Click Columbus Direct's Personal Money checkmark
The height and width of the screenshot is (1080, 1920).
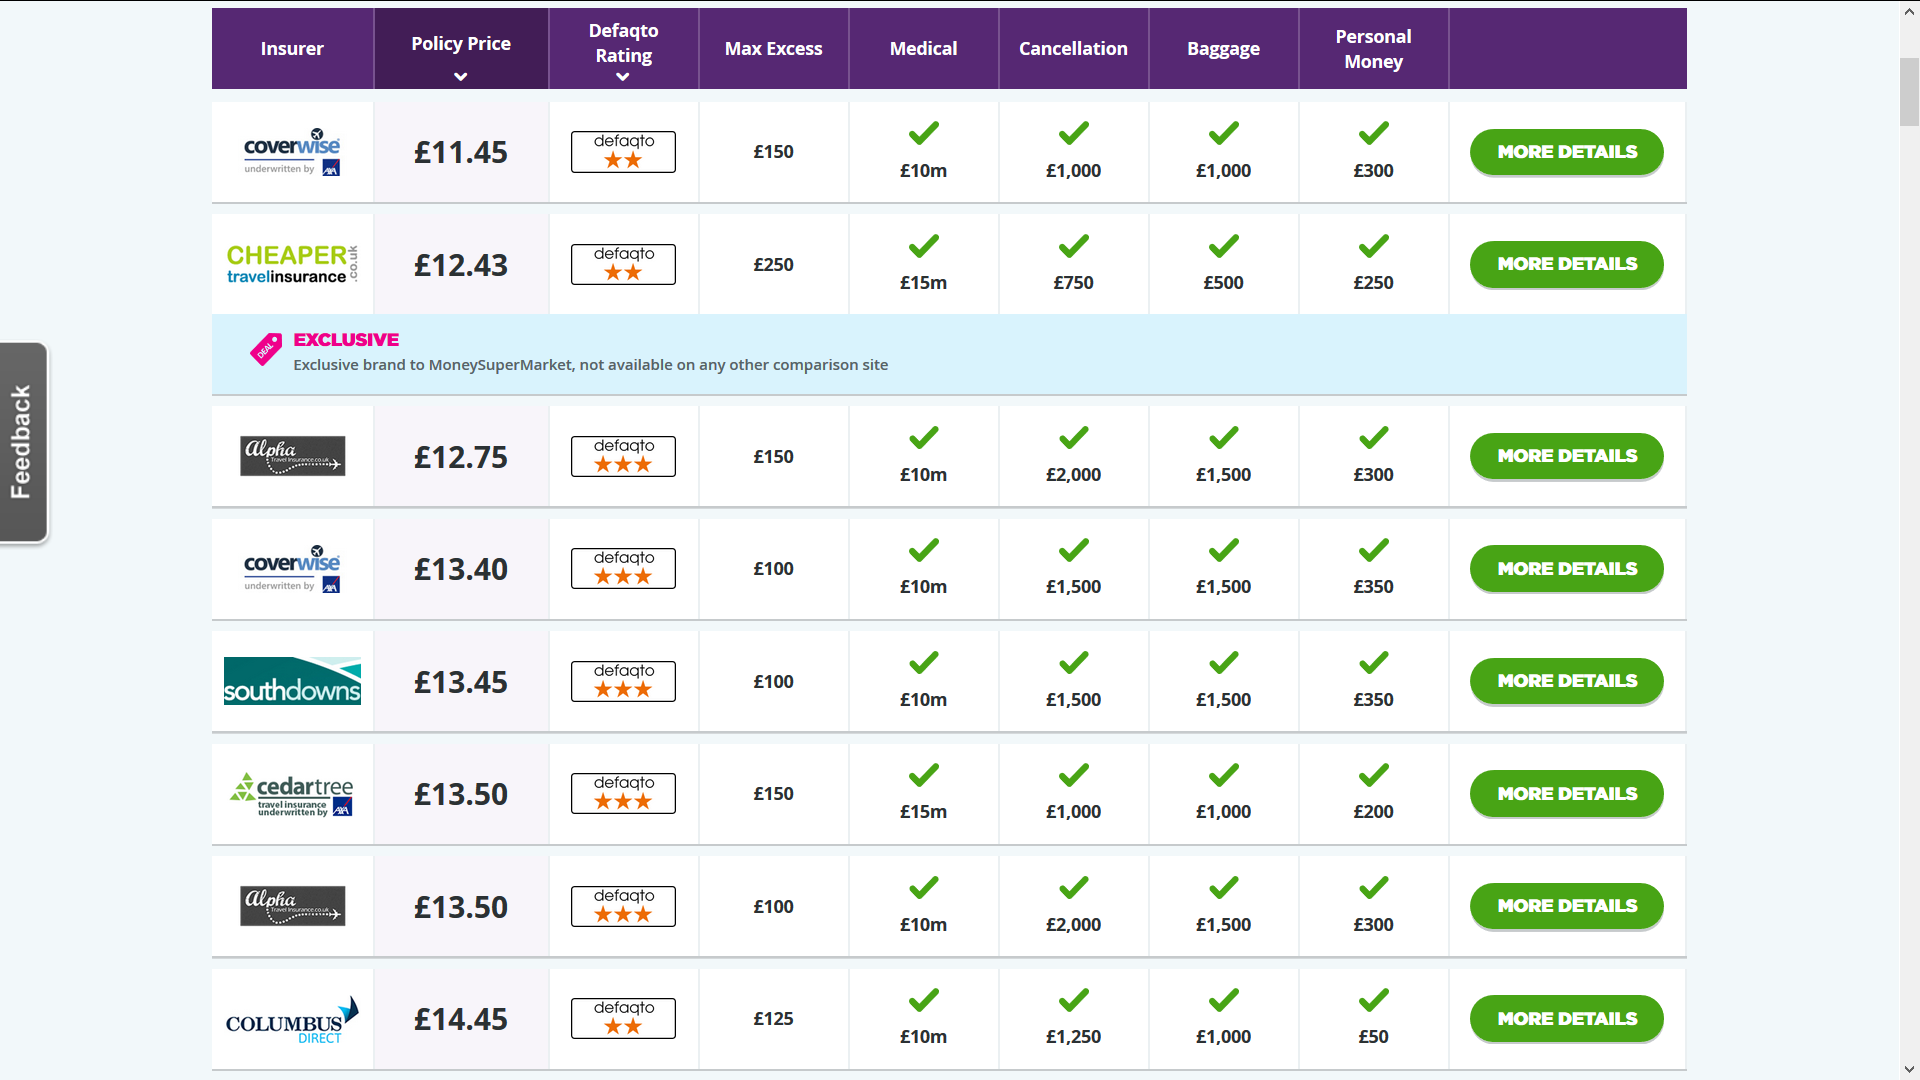(x=1373, y=1000)
